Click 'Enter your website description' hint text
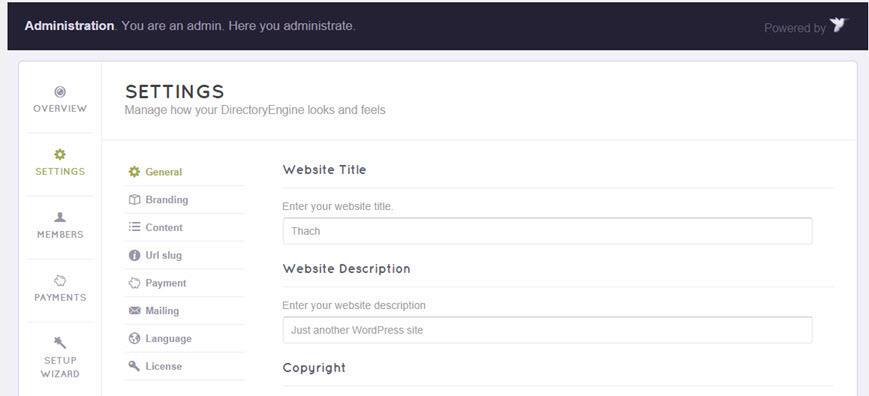This screenshot has width=869, height=396. [x=354, y=305]
